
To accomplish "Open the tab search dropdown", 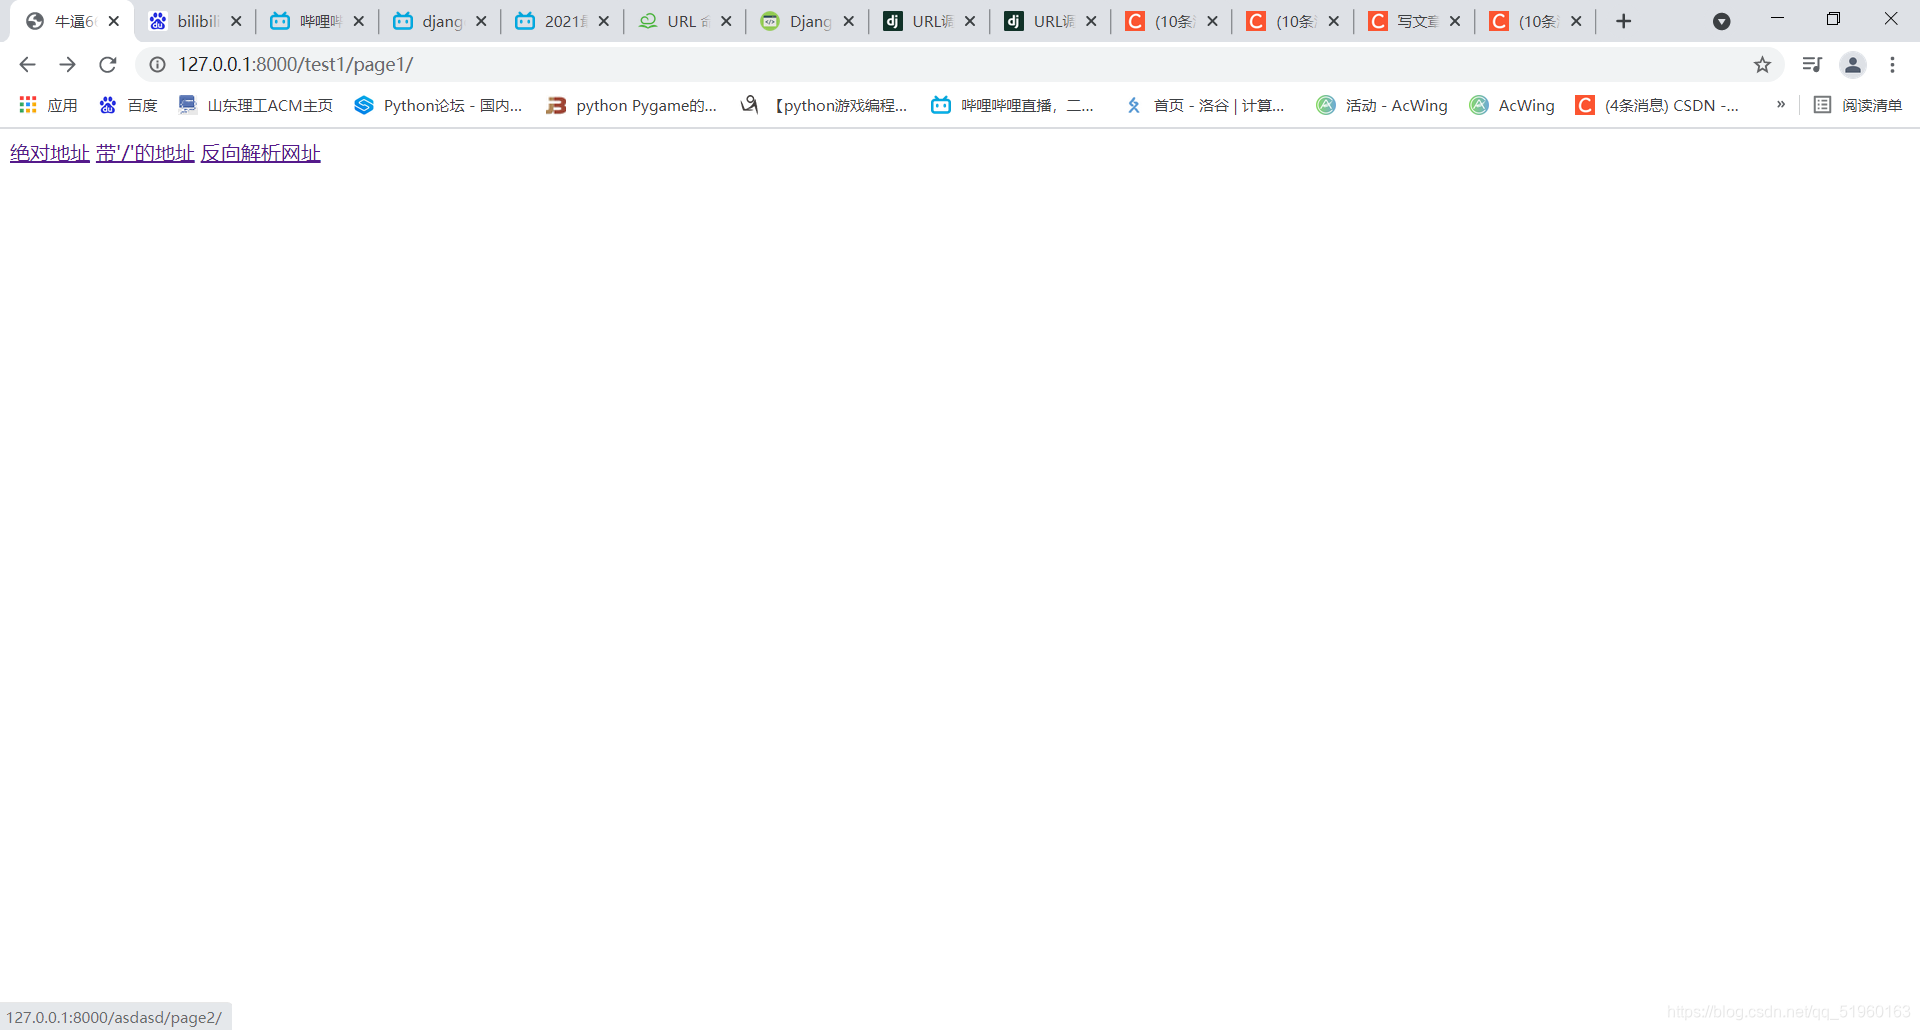I will point(1721,21).
